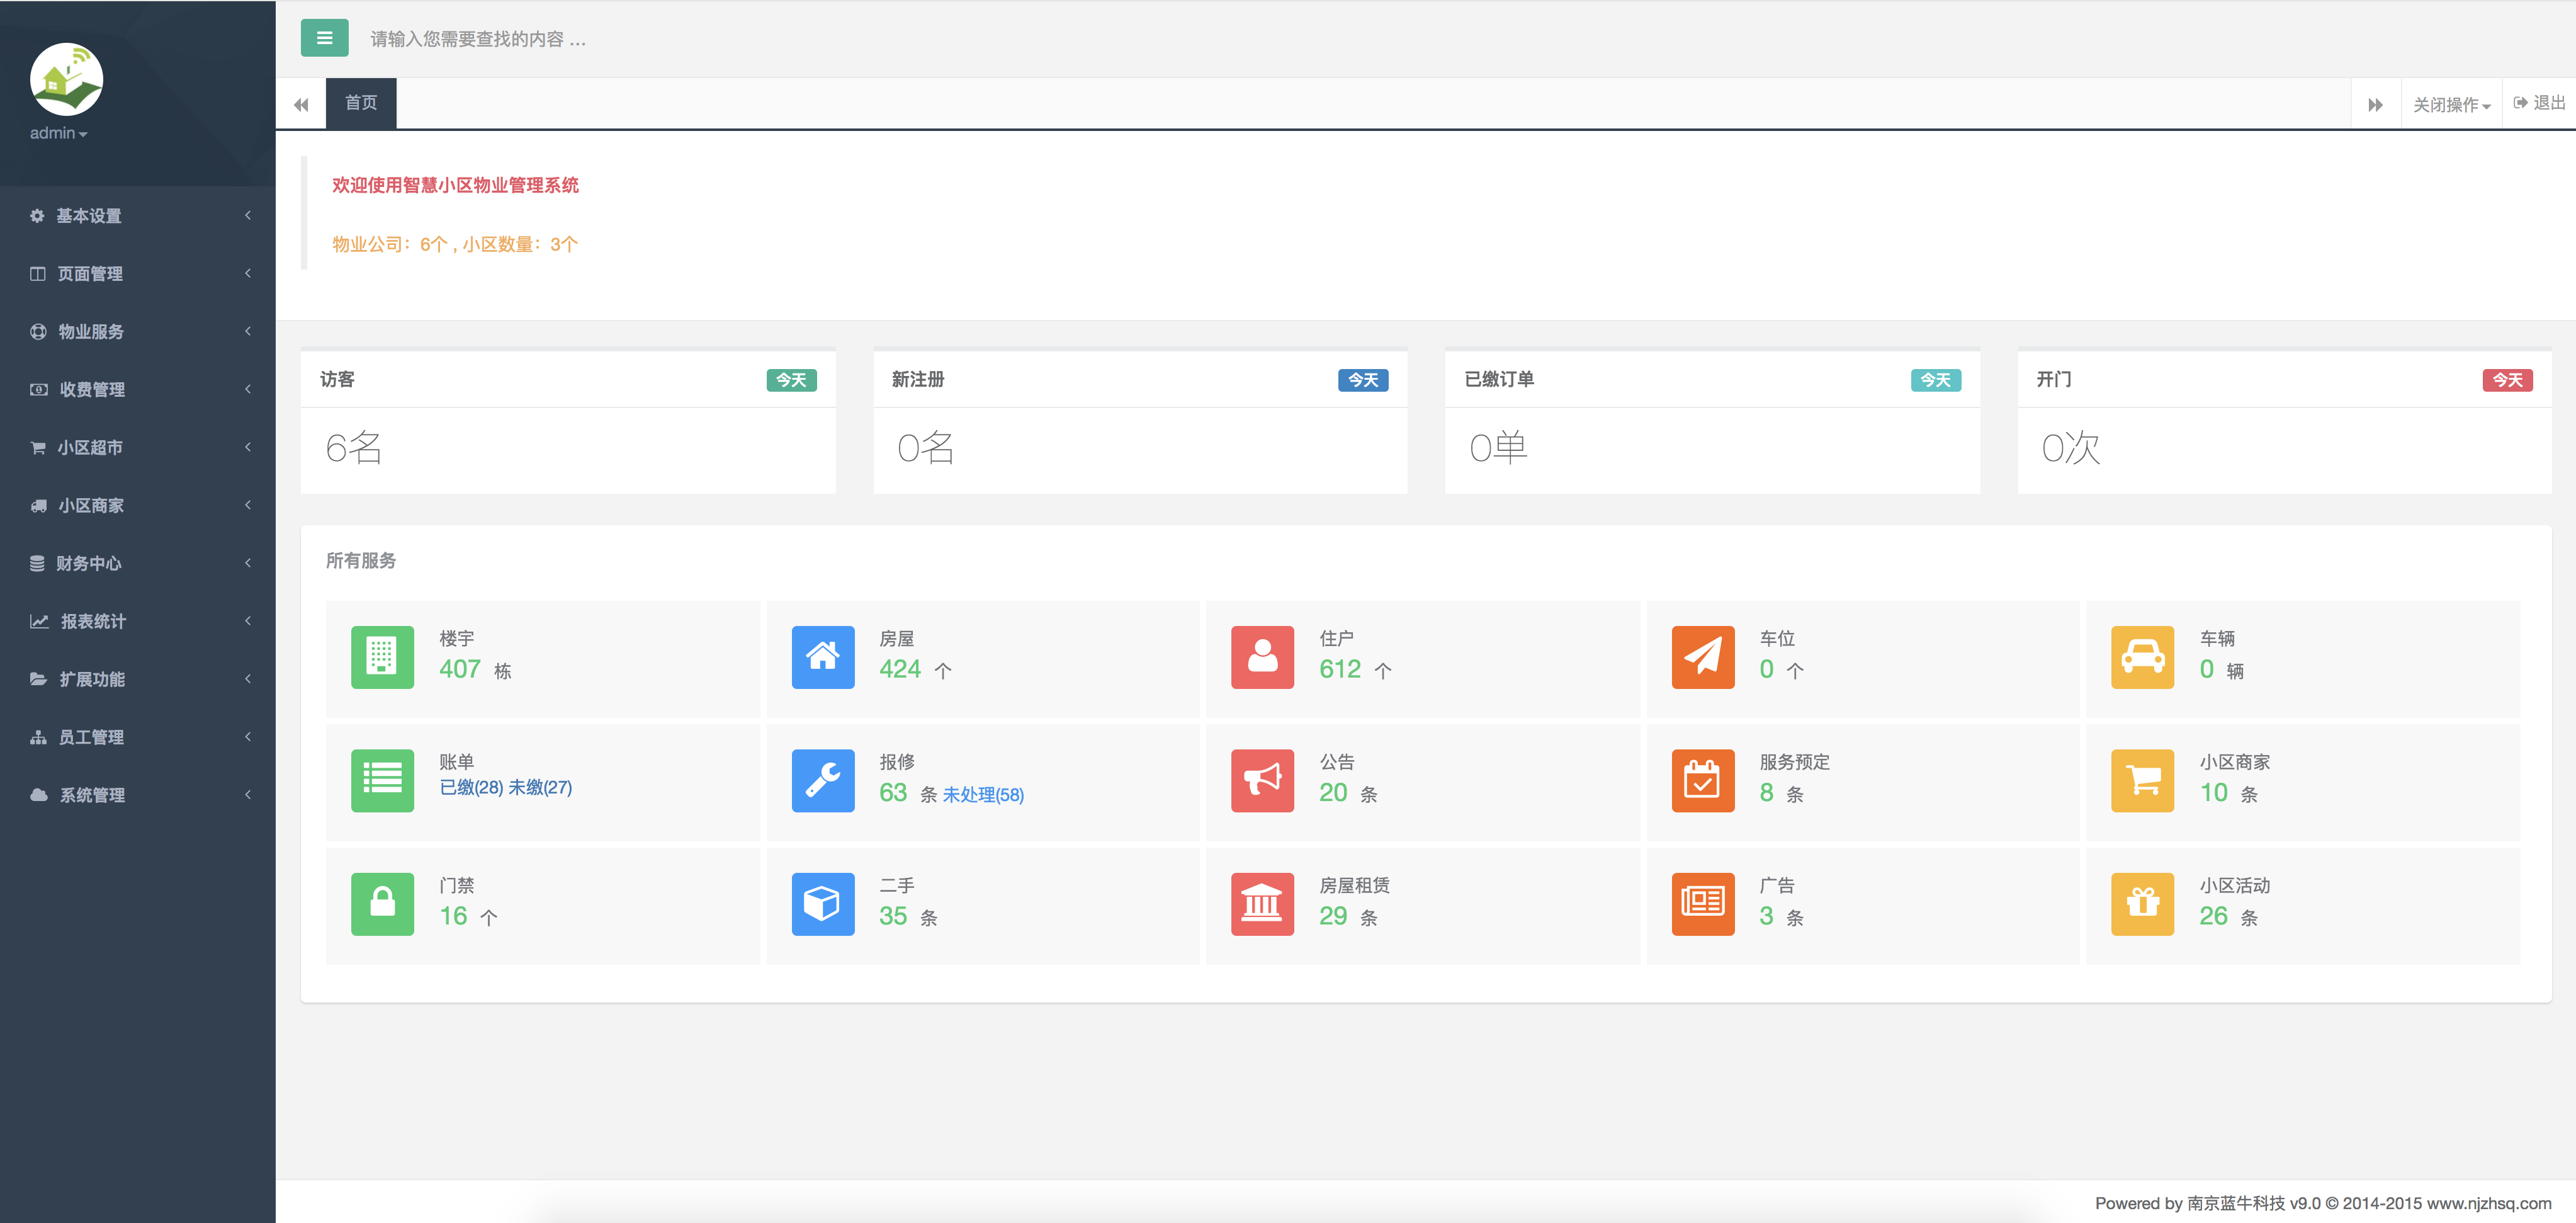This screenshot has width=2576, height=1223.
Task: Click the yellow car icon for 车辆
Action: (x=2142, y=657)
